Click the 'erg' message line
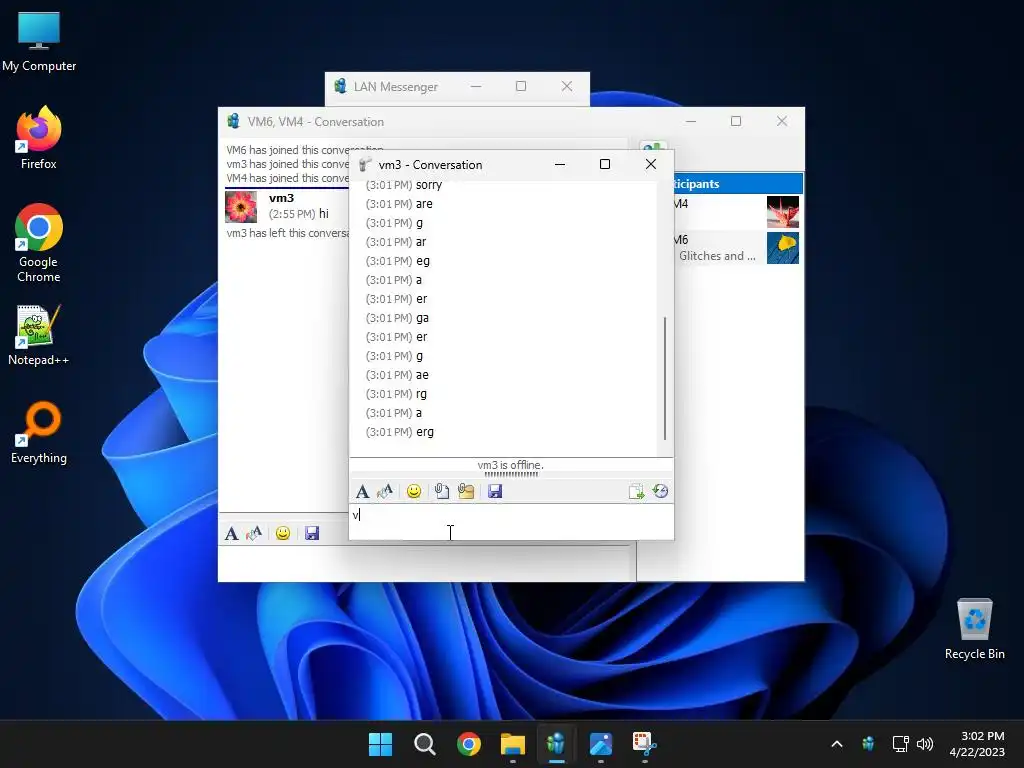 (x=400, y=432)
